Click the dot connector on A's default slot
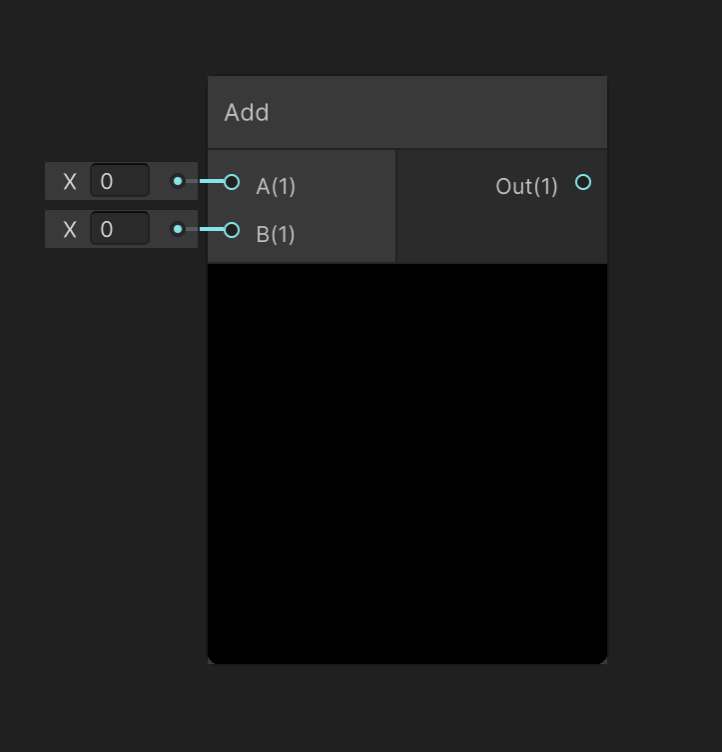Viewport: 722px width, 752px height. pos(178,181)
